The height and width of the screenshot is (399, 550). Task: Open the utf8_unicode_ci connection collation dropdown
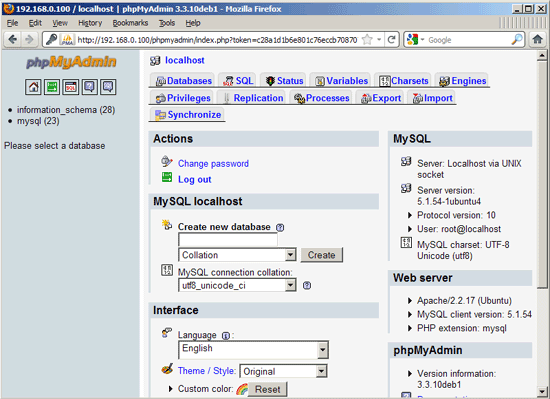(237, 285)
